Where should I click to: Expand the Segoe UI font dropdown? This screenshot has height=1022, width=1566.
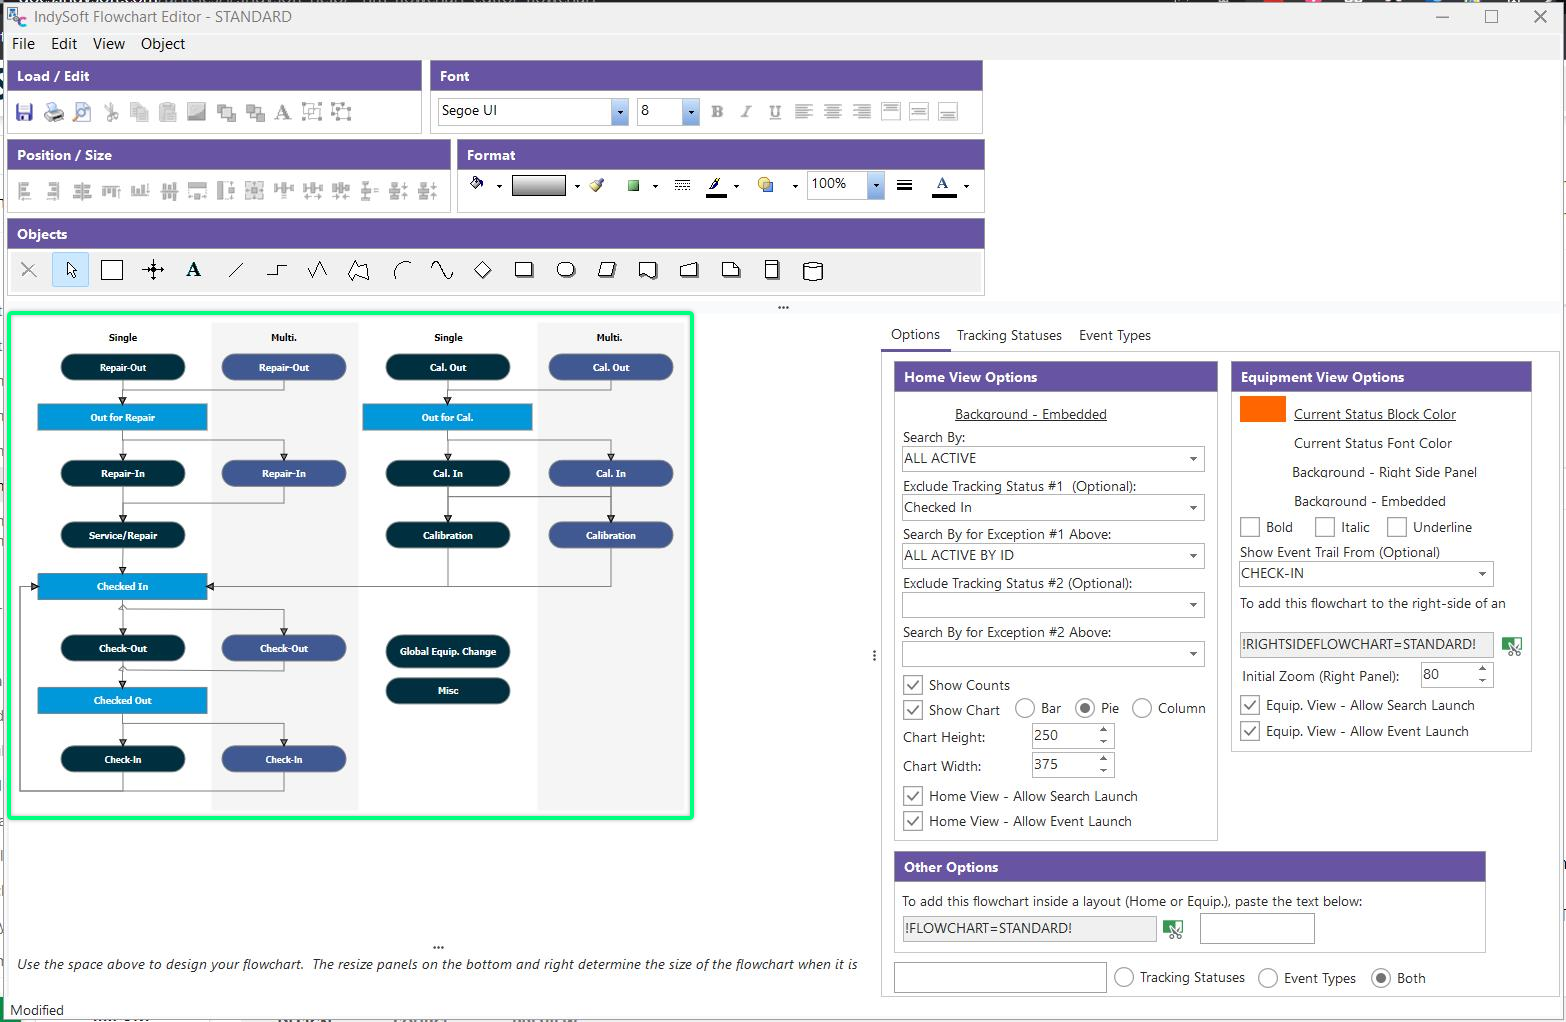pyautogui.click(x=619, y=112)
